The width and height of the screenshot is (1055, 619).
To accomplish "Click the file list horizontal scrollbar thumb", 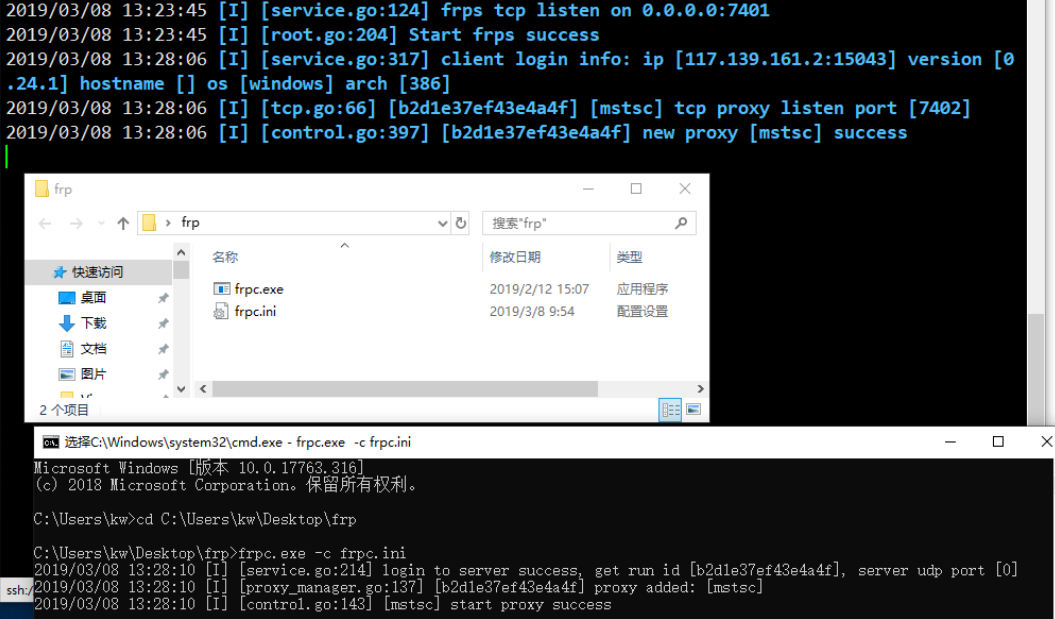I will tap(405, 389).
